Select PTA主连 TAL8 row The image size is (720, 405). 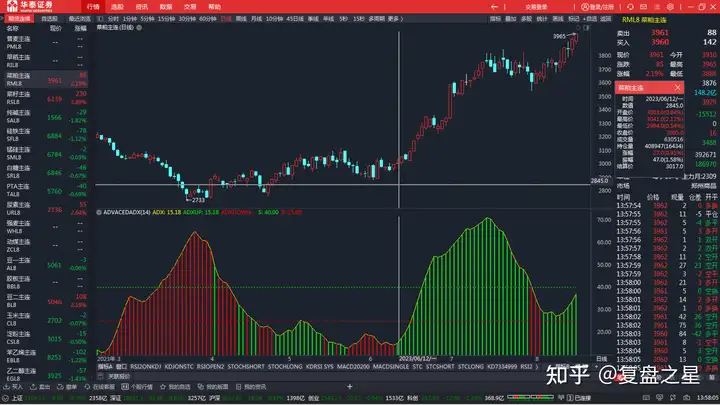point(46,190)
